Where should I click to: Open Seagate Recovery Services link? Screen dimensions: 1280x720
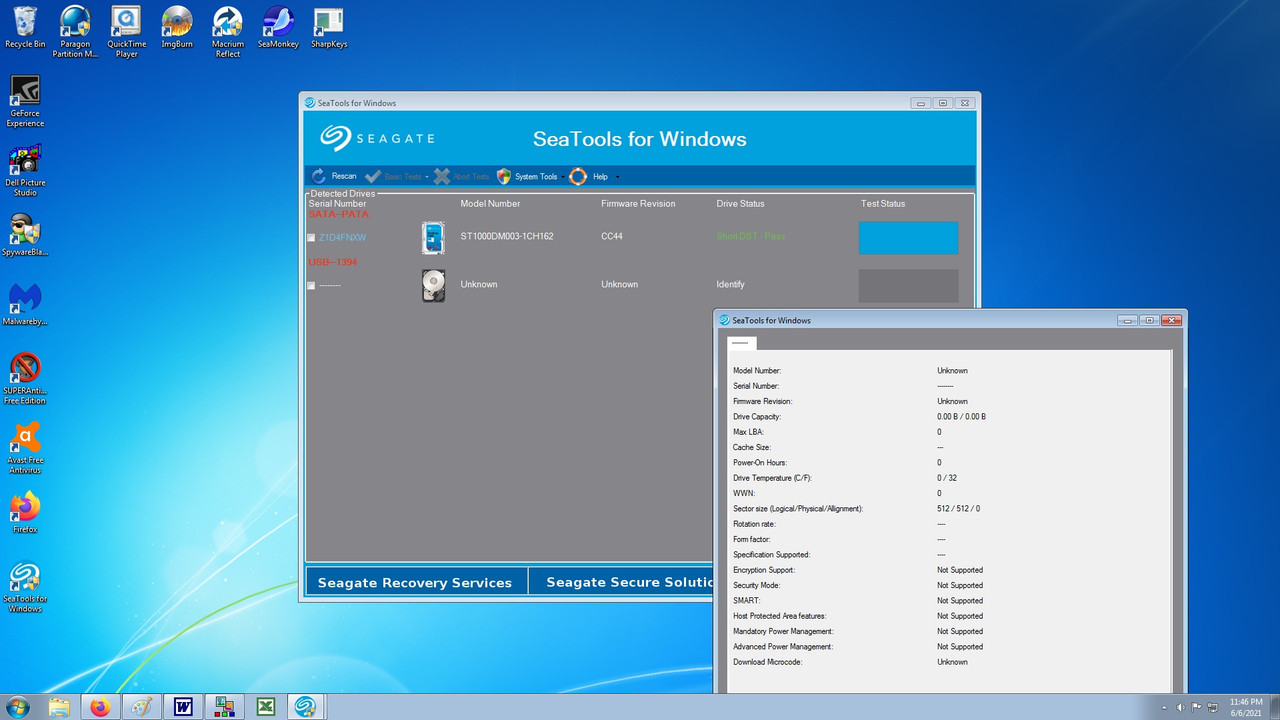pyautogui.click(x=415, y=582)
